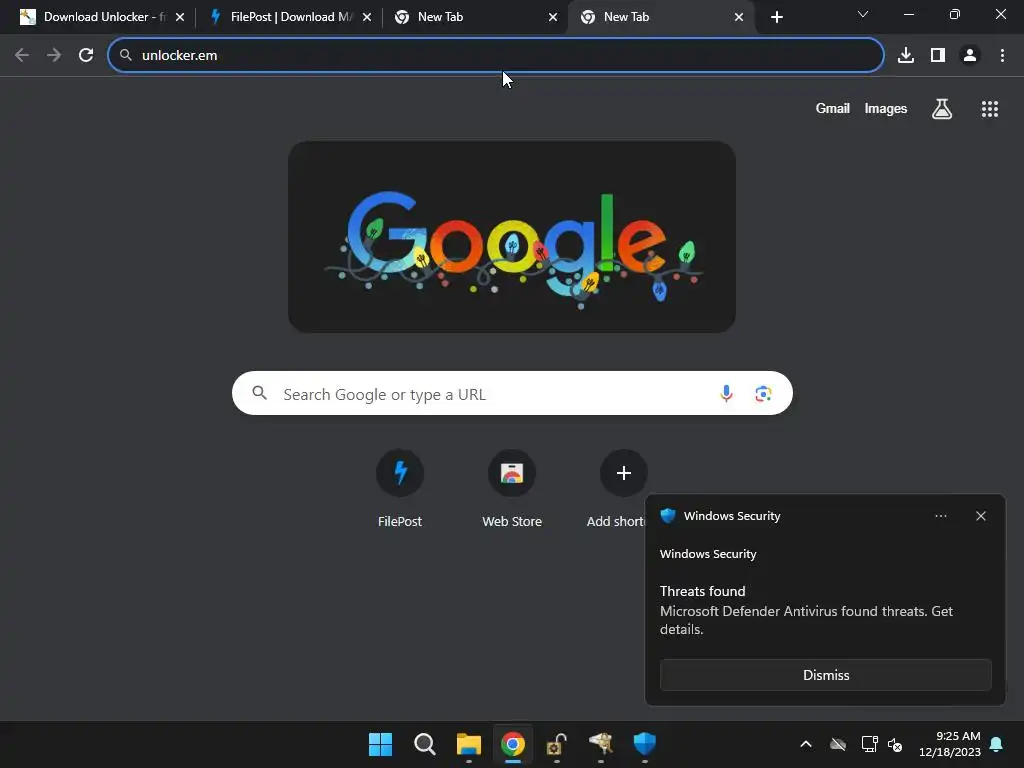
Task: Click the Search Google or type a URL box
Action: click(512, 394)
